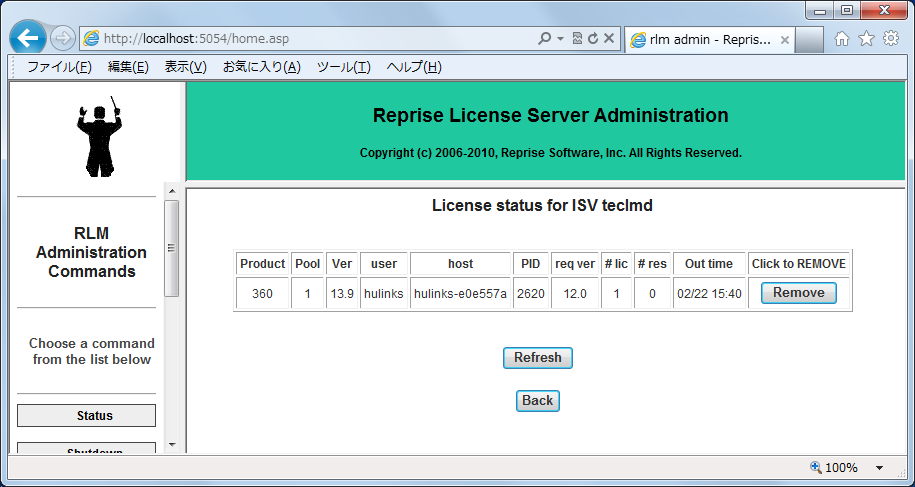
Task: Click the host cell hulinks-e0e557a
Action: [x=460, y=293]
